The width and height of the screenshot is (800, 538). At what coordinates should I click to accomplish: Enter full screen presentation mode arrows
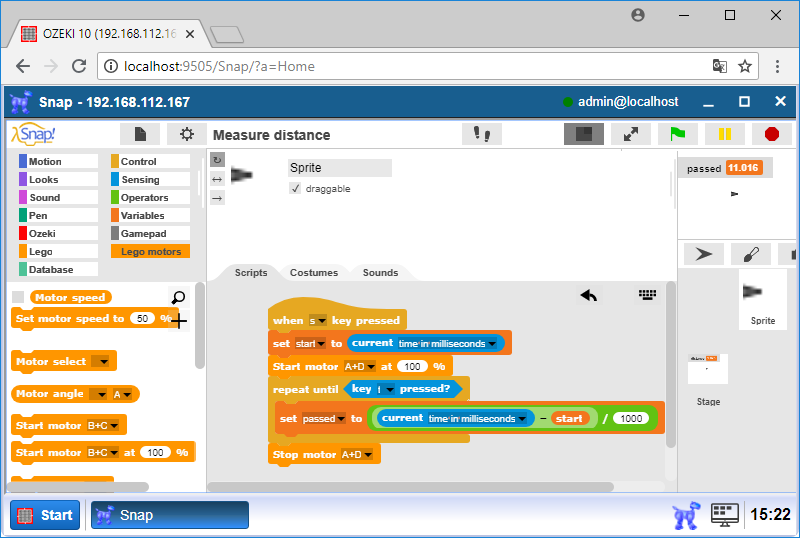[631, 134]
